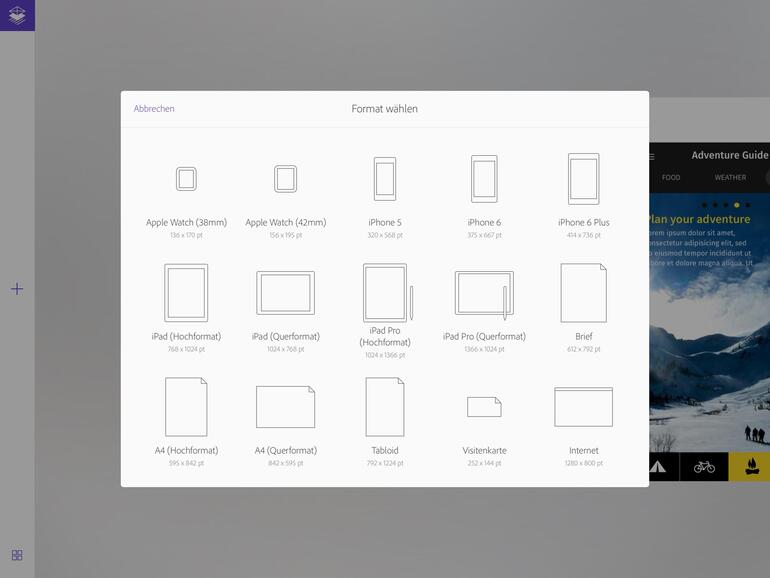Click the 'Tabloid' label text
Image resolution: width=770 pixels, height=578 pixels.
[x=385, y=450]
